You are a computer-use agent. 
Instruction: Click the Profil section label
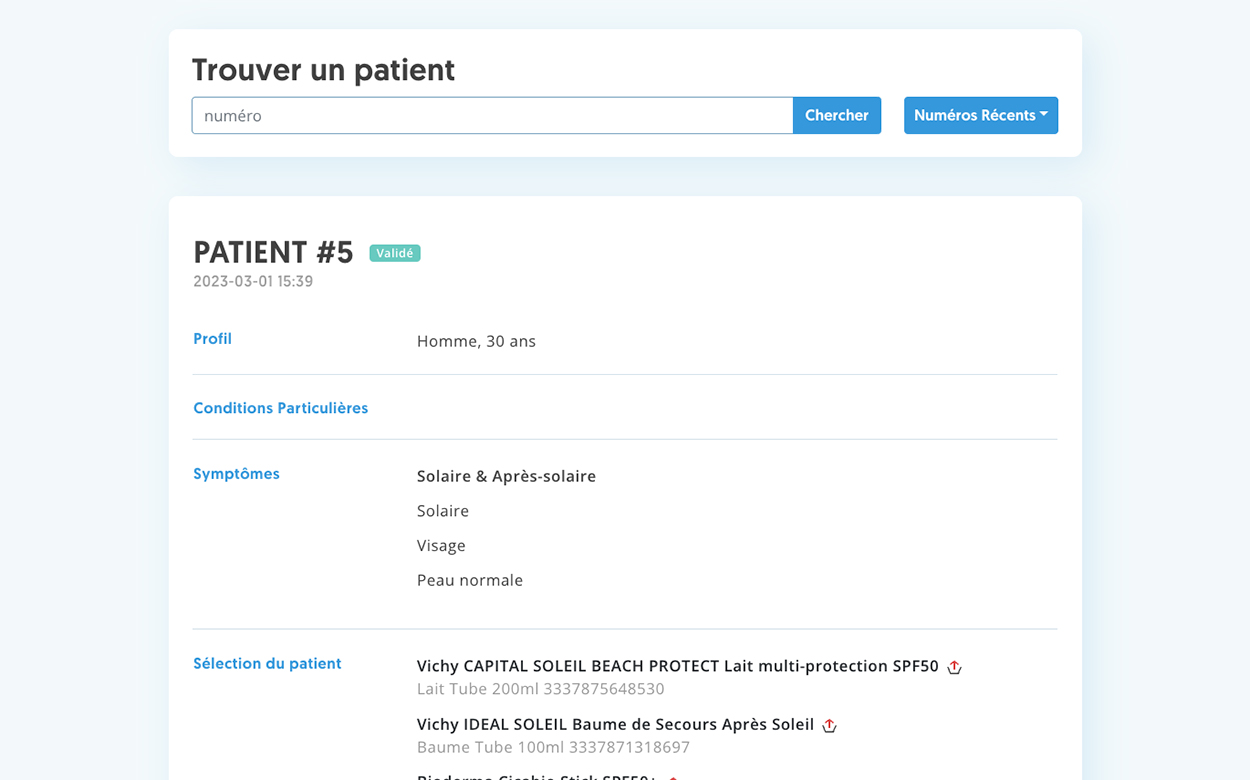coord(212,339)
